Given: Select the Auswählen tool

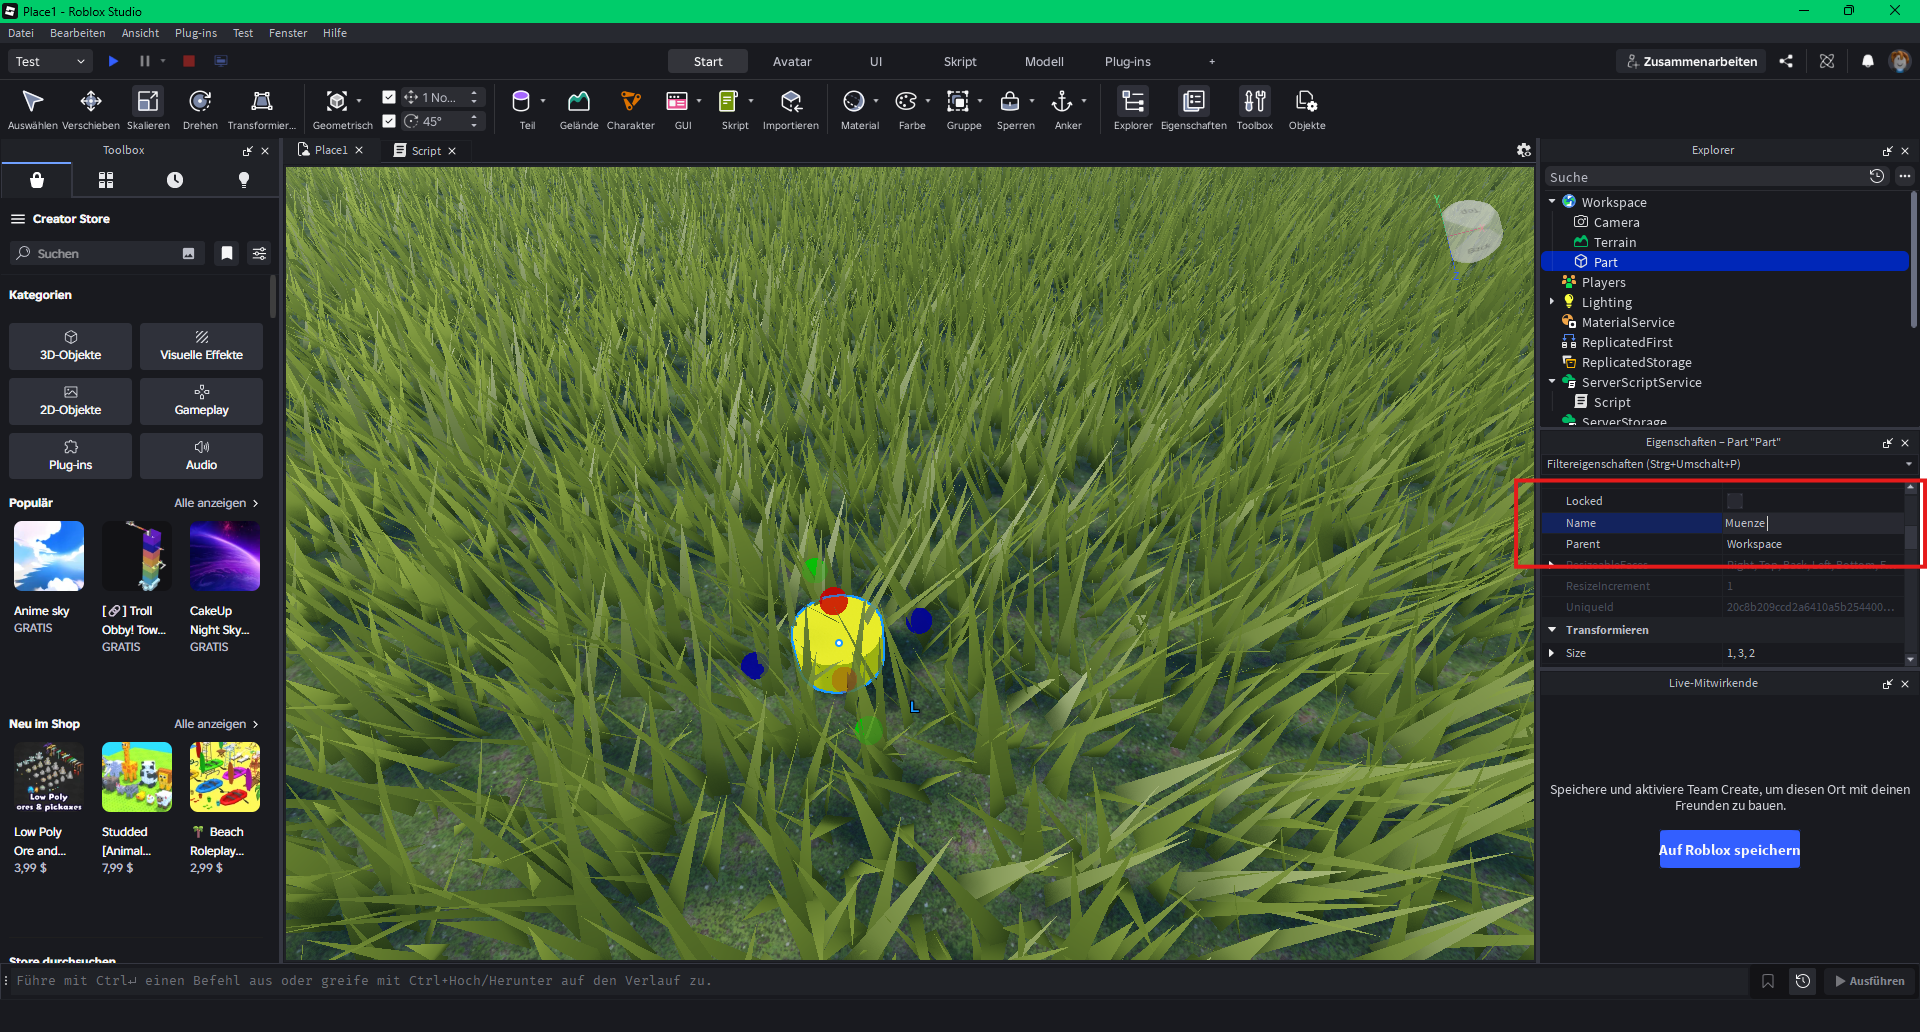Looking at the screenshot, I should [x=33, y=109].
